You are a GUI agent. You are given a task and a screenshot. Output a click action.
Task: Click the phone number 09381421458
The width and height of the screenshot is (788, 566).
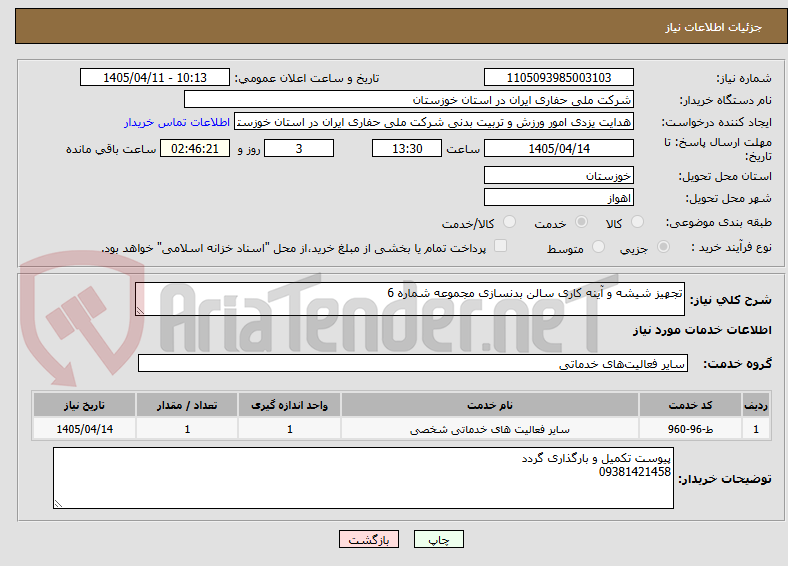click(x=635, y=472)
